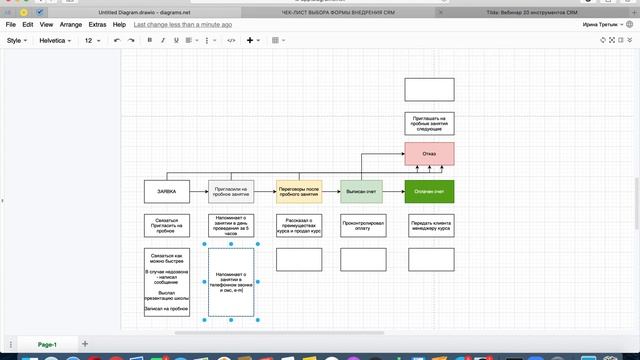Select the 'Связаться Пригласить на пробное' box

(x=167, y=226)
